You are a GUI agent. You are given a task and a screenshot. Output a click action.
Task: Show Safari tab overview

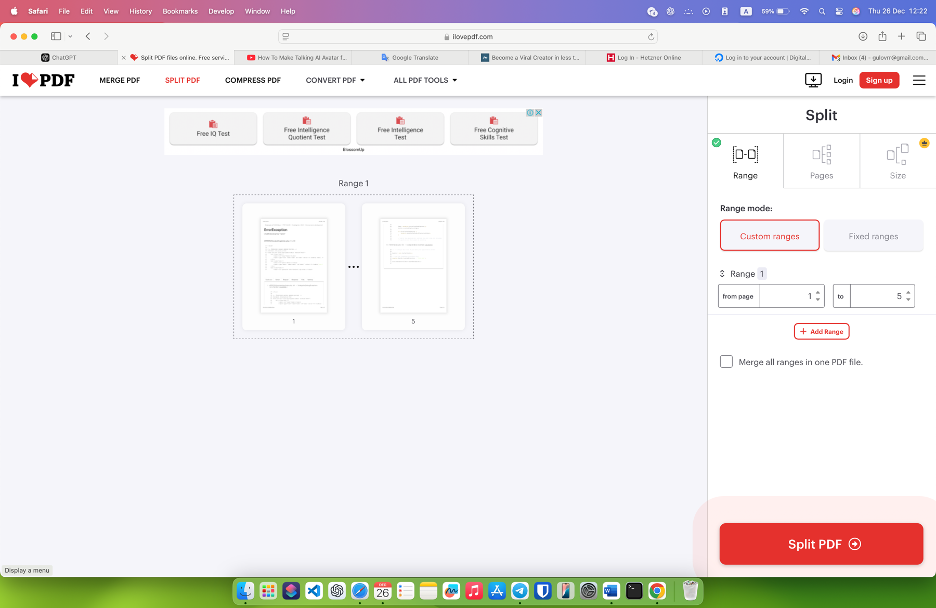921,36
